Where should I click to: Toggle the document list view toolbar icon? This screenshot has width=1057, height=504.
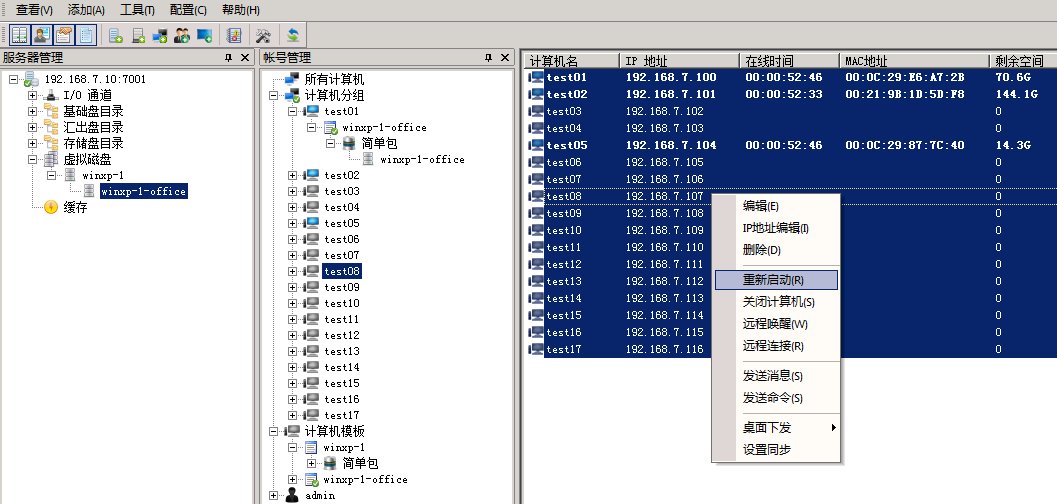coord(86,35)
